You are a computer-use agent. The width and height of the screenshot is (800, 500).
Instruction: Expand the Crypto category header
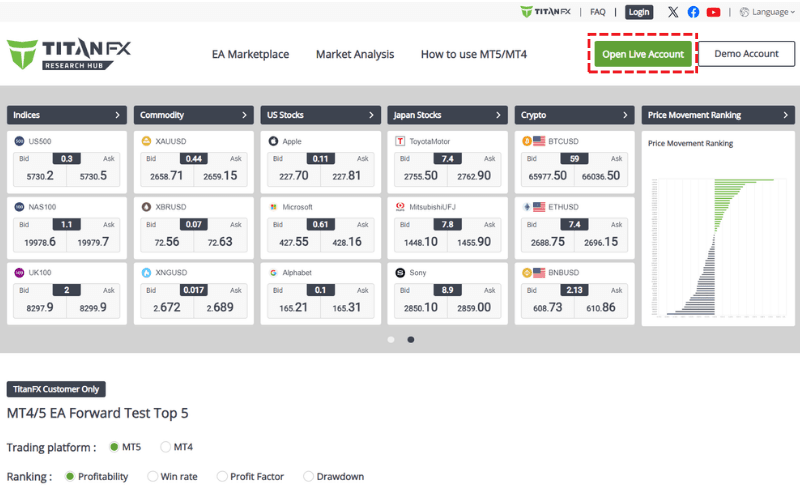(x=574, y=115)
